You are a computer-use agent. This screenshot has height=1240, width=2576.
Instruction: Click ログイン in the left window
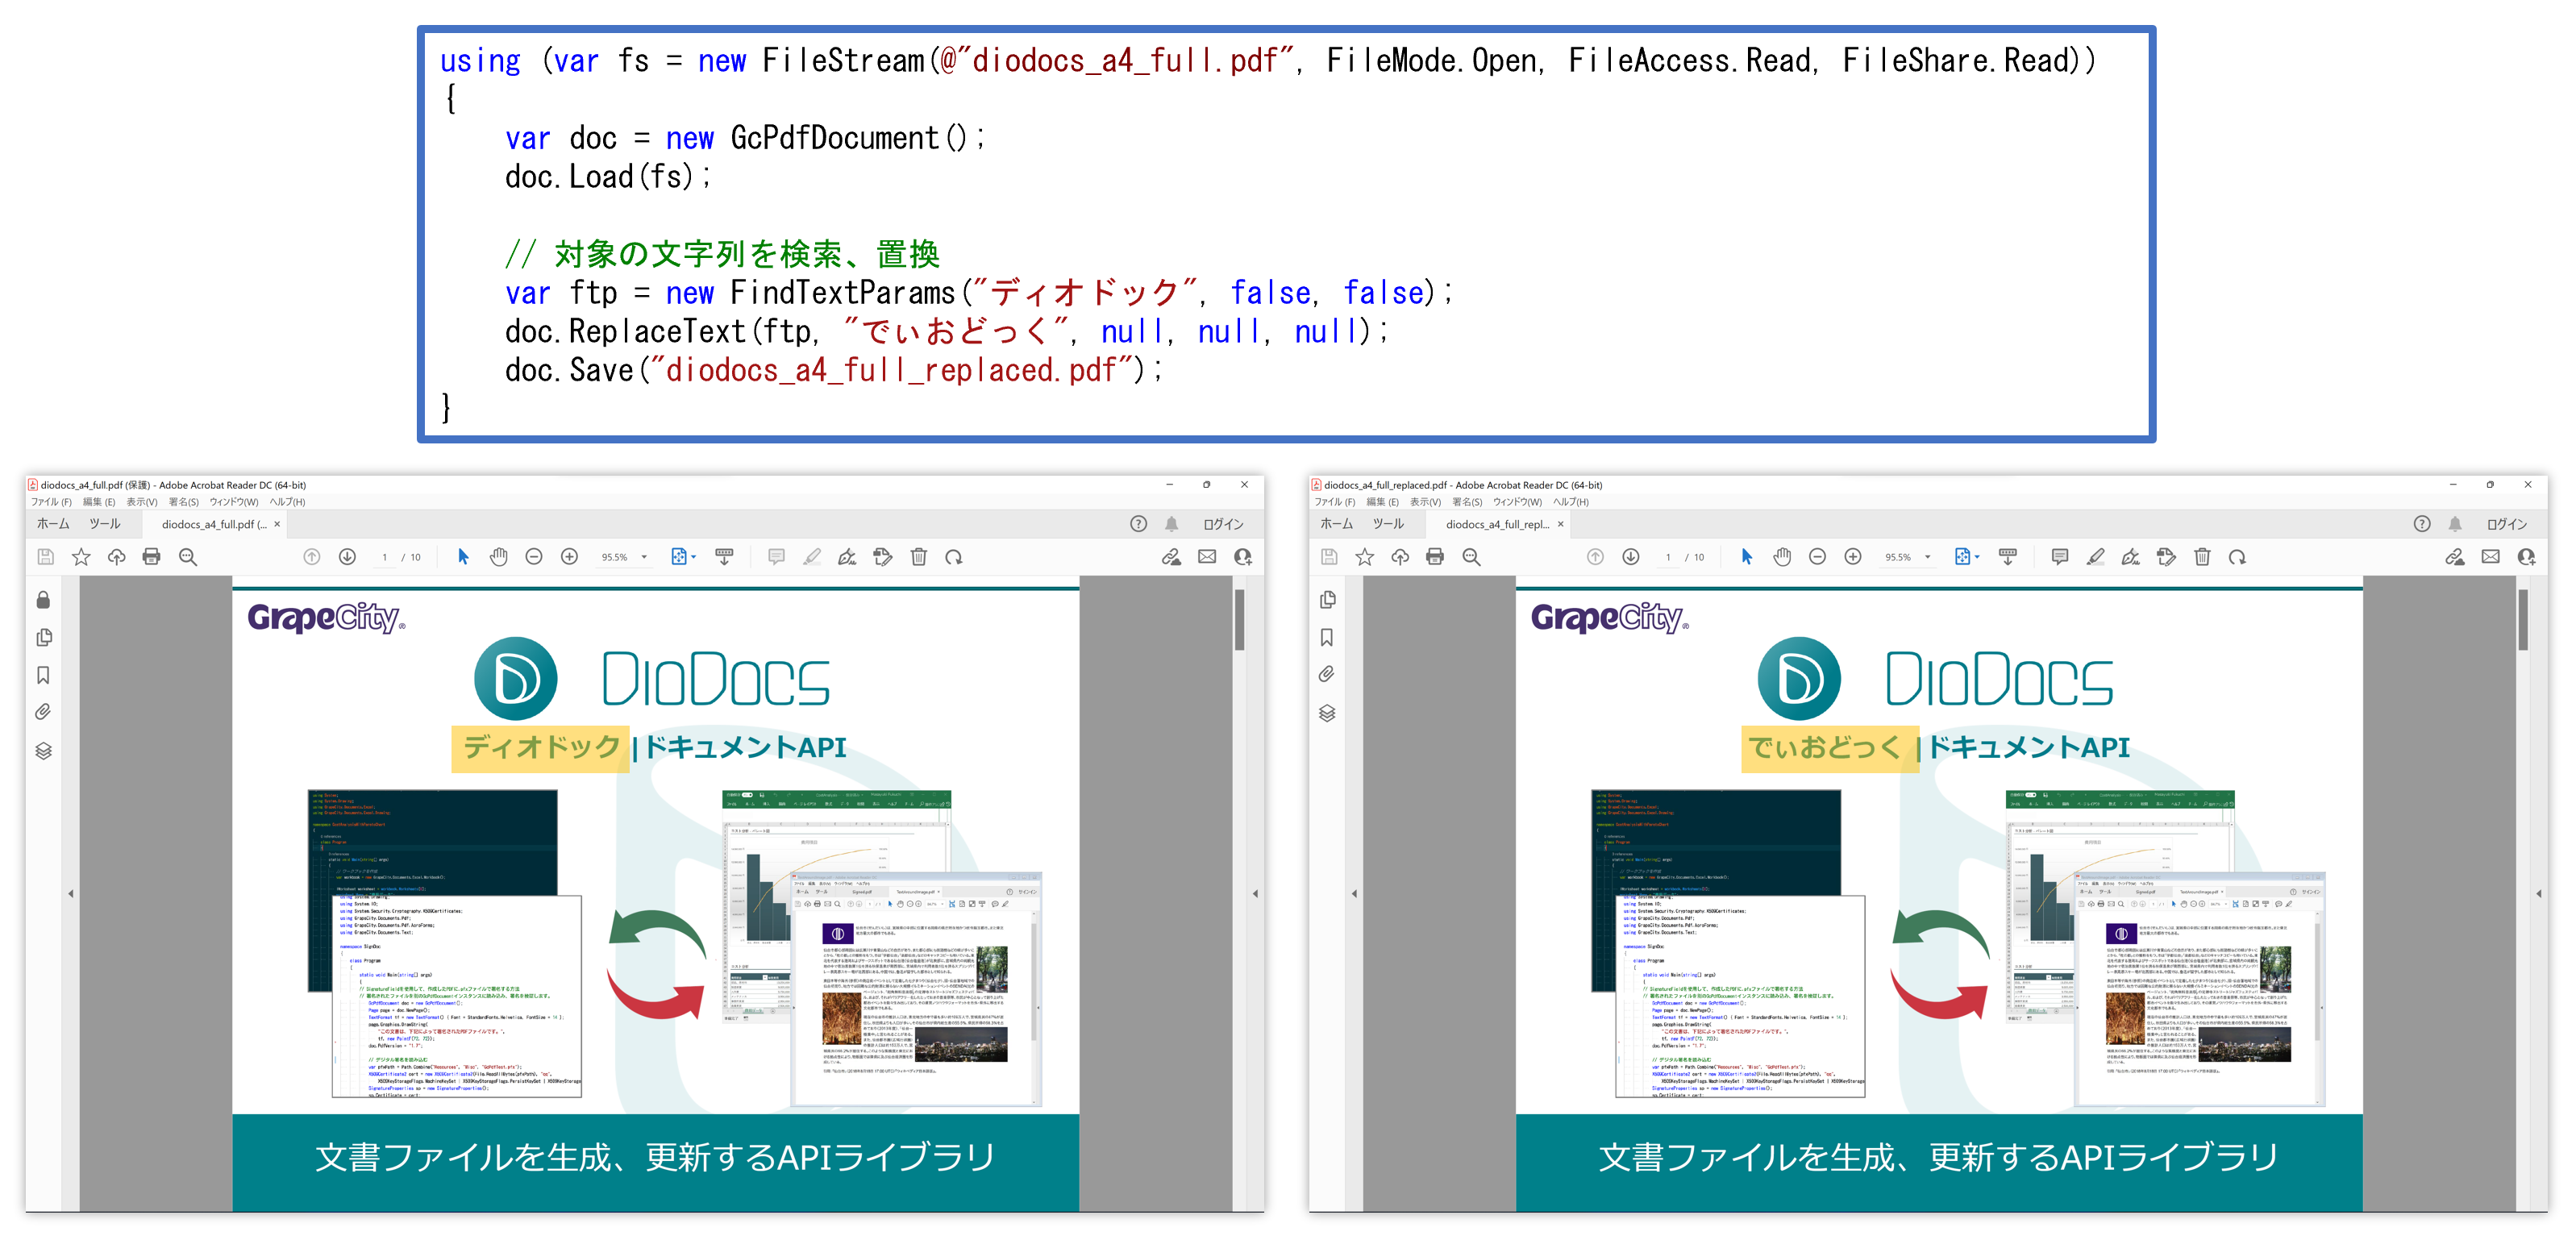click(x=1223, y=524)
